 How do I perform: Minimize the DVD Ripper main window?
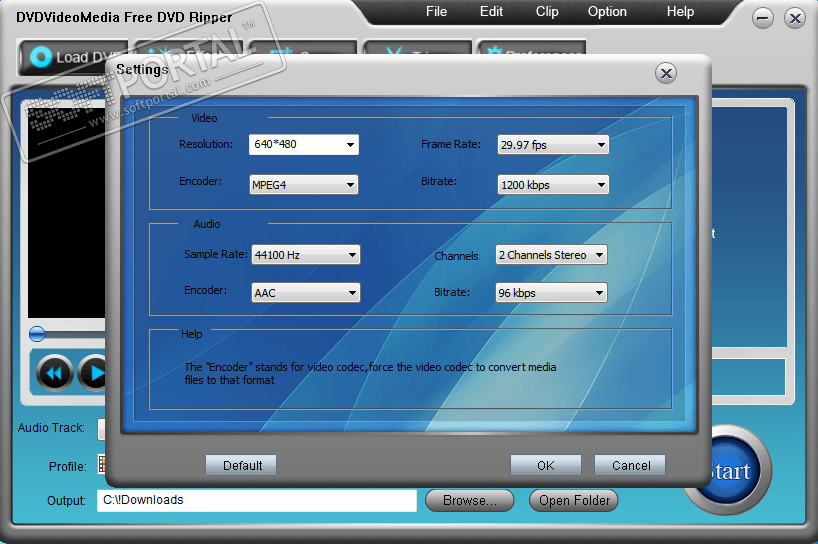(x=762, y=19)
